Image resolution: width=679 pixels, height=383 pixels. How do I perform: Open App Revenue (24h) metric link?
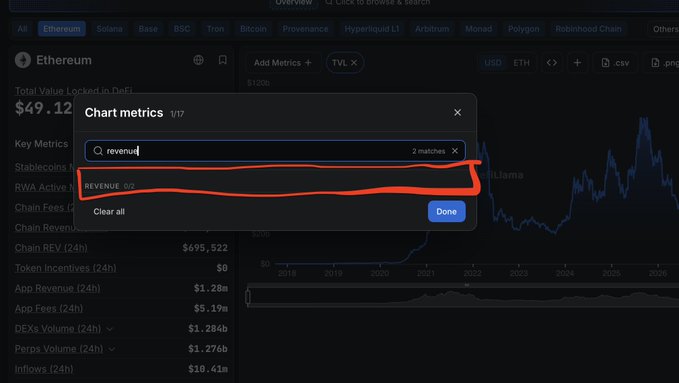(x=58, y=289)
